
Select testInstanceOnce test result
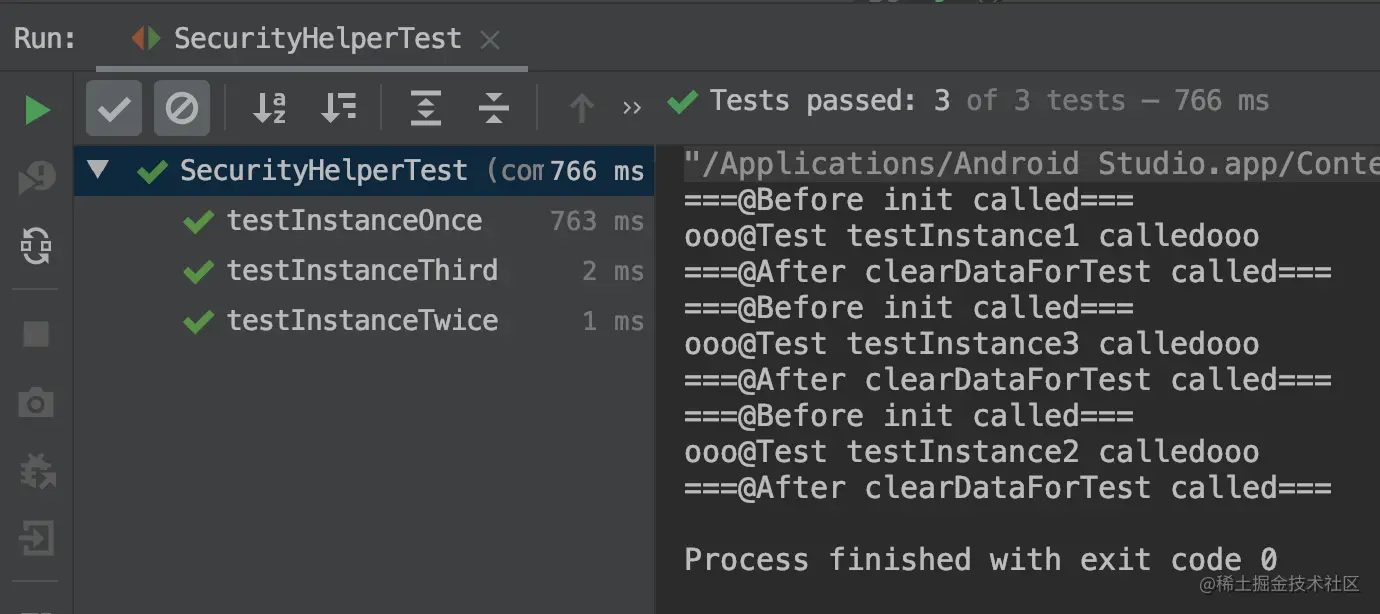[354, 221]
